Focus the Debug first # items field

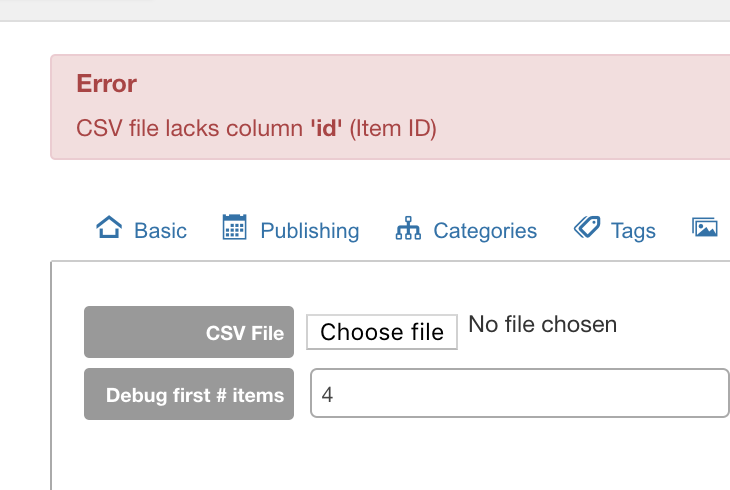tap(520, 393)
